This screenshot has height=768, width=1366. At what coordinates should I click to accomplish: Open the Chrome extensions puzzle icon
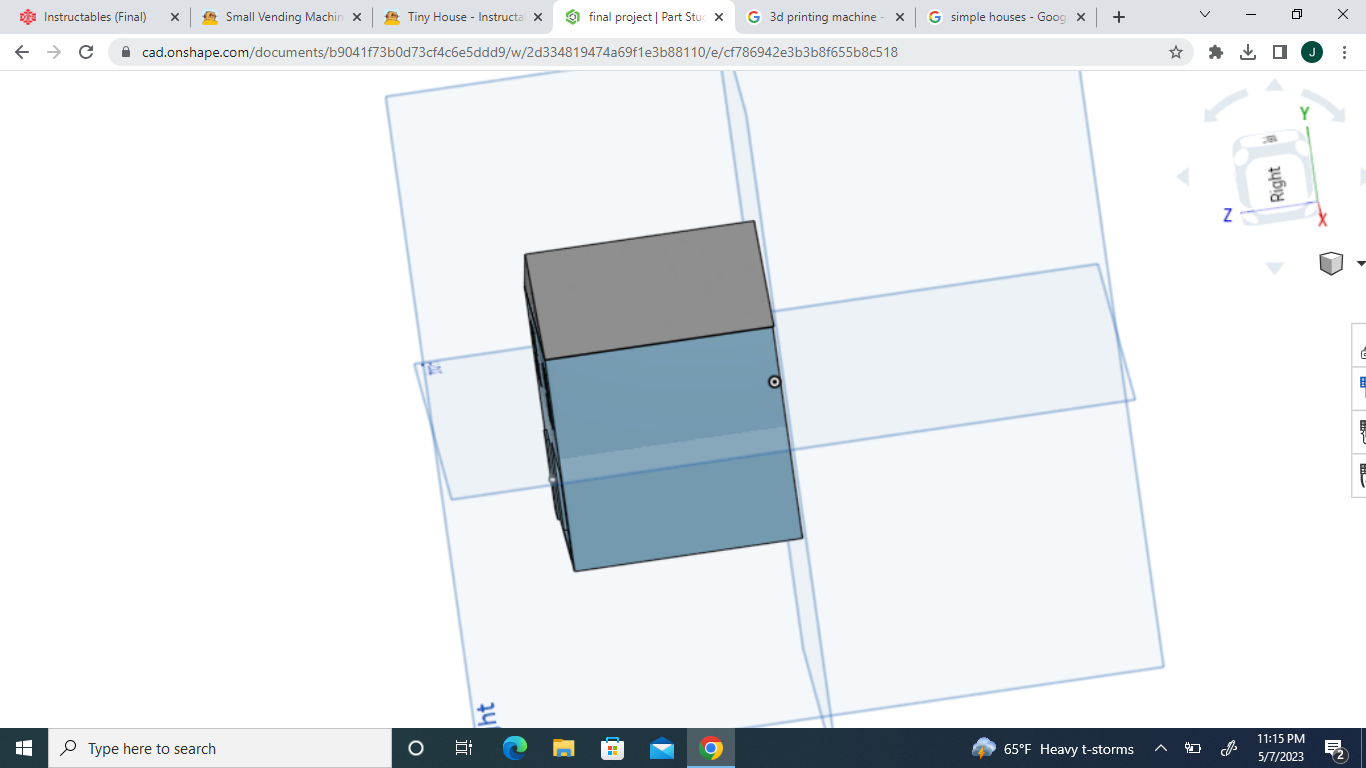point(1215,51)
